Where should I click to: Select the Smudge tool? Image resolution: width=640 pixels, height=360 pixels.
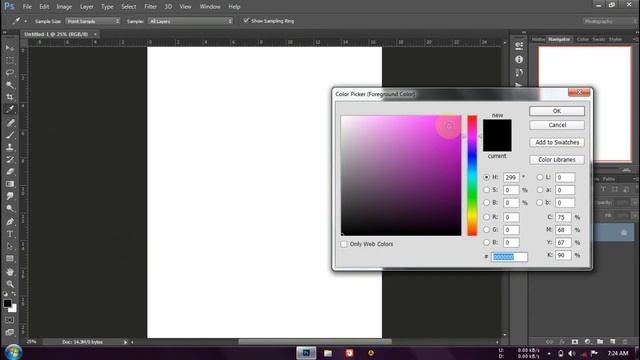point(10,196)
